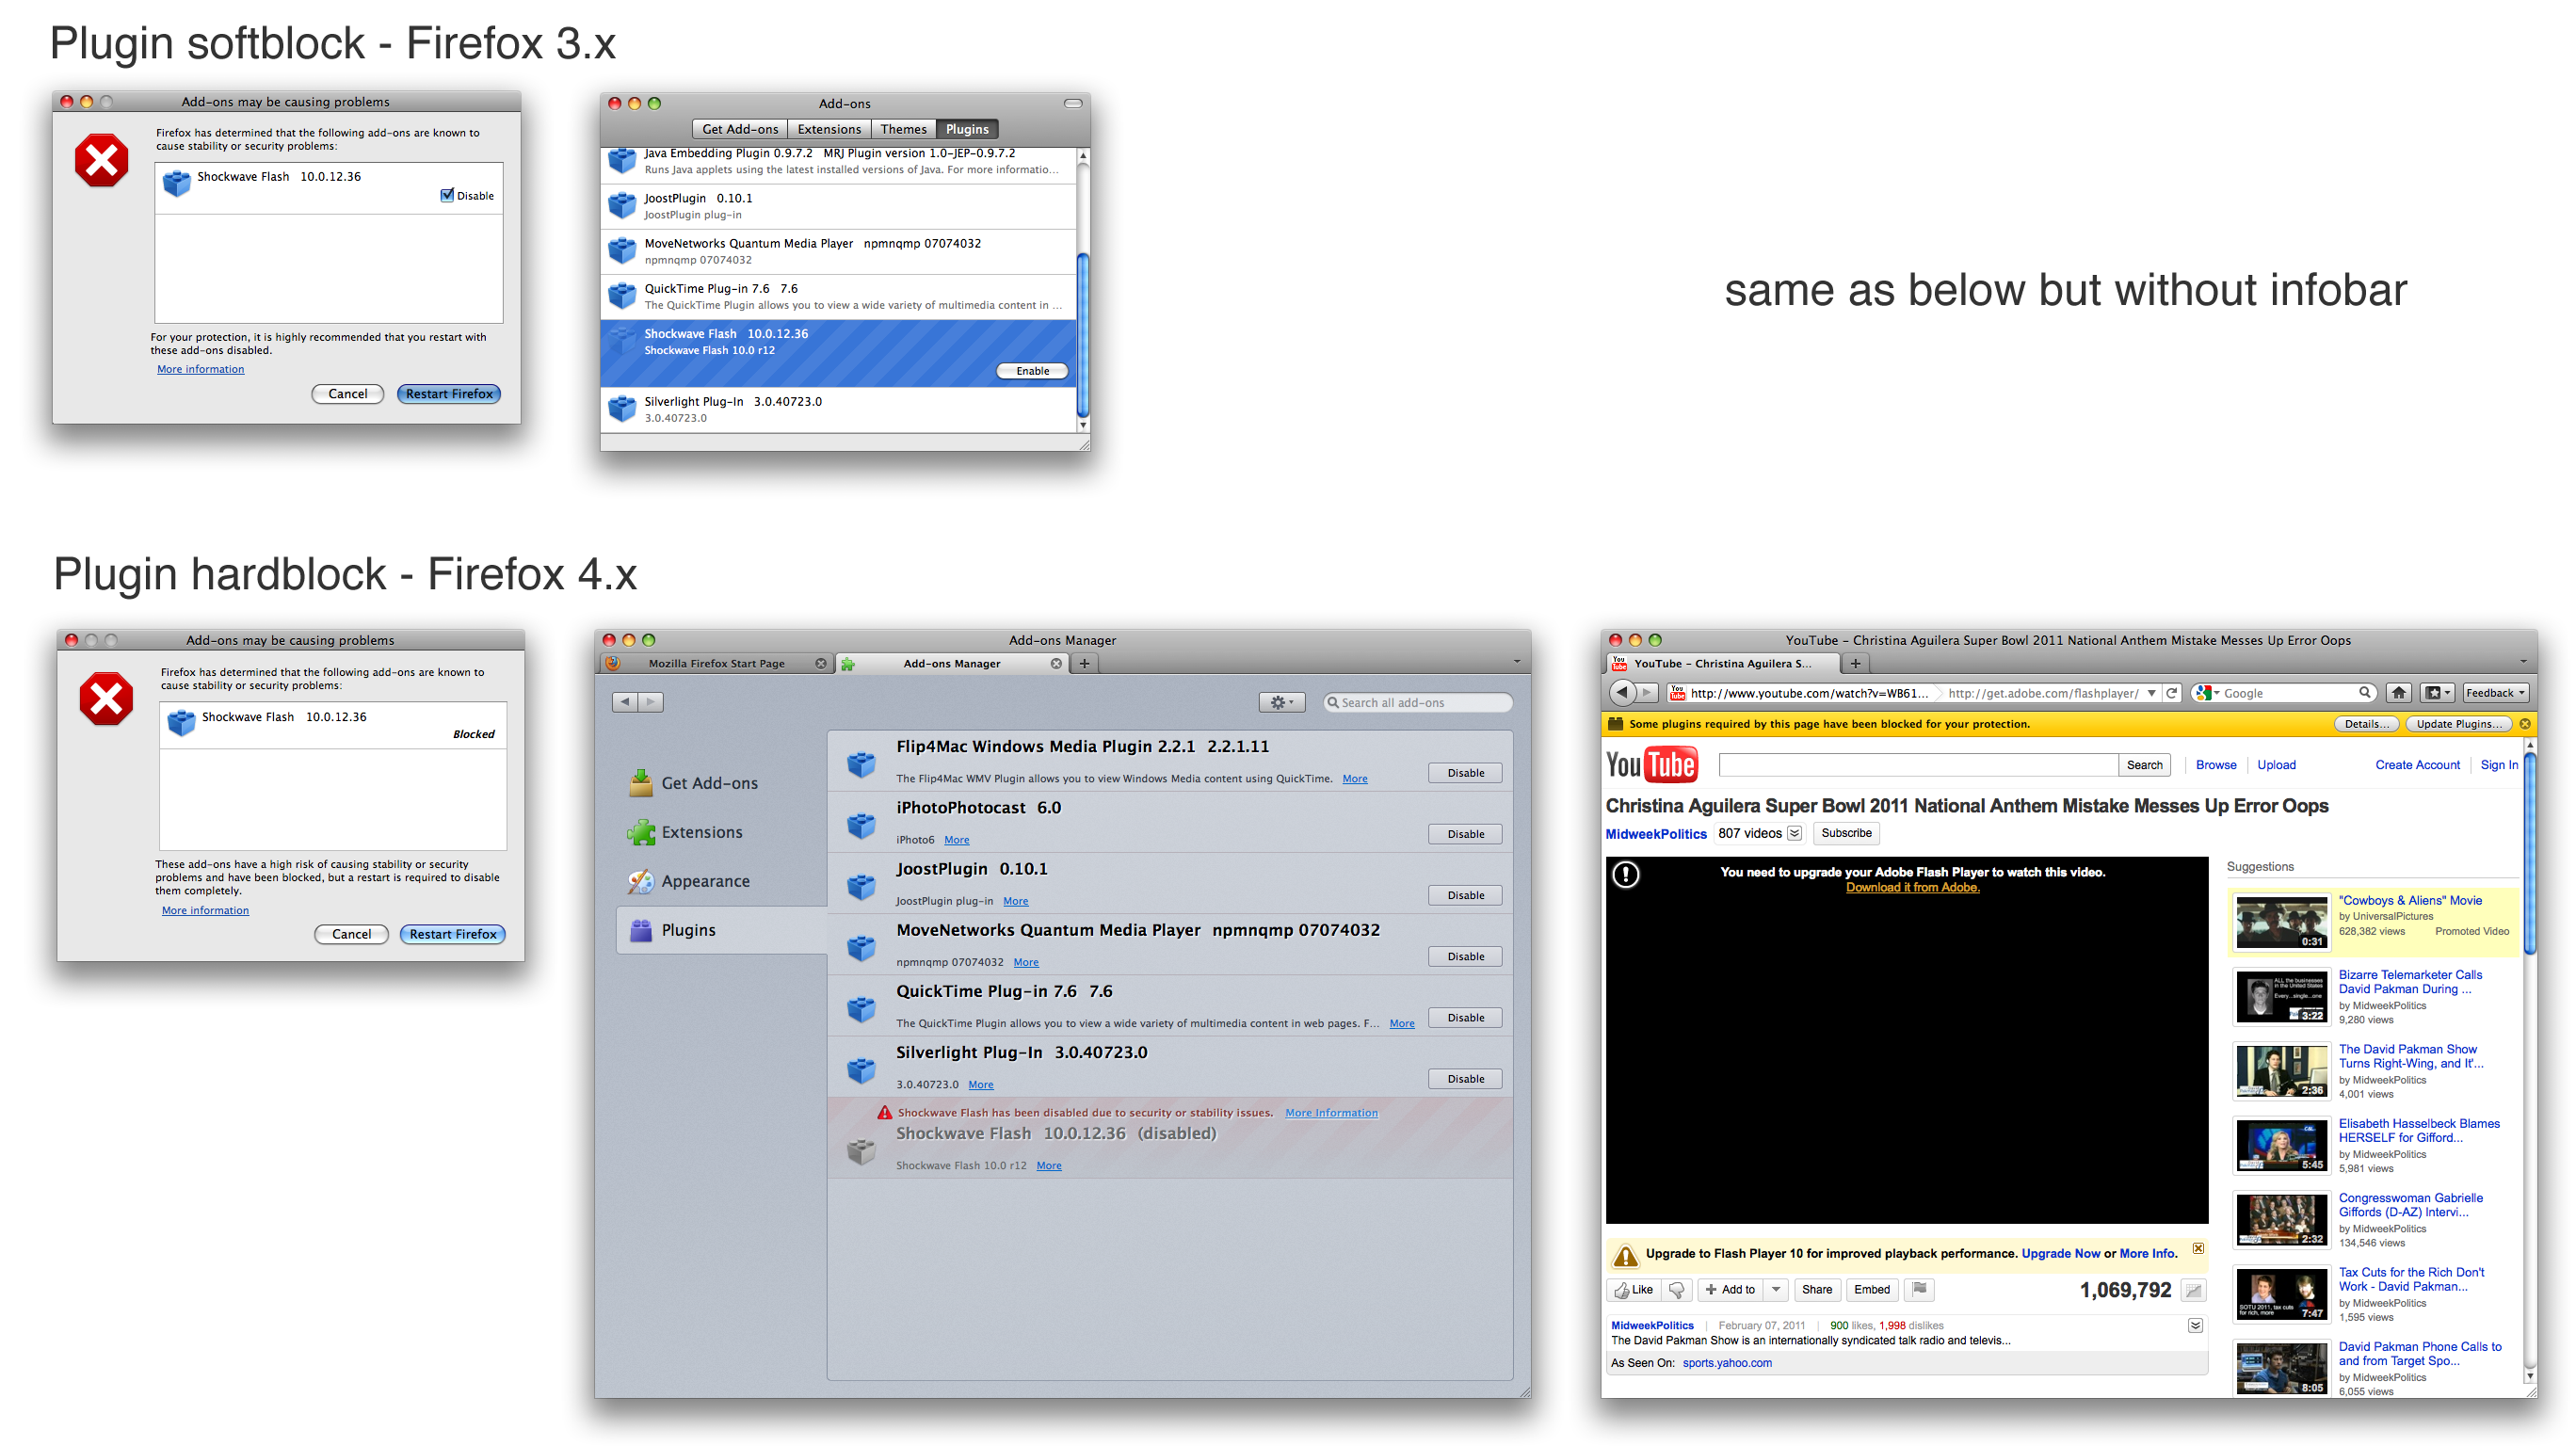
Task: Open the tab list dropdown in Add-ons Manager window
Action: point(1516,662)
